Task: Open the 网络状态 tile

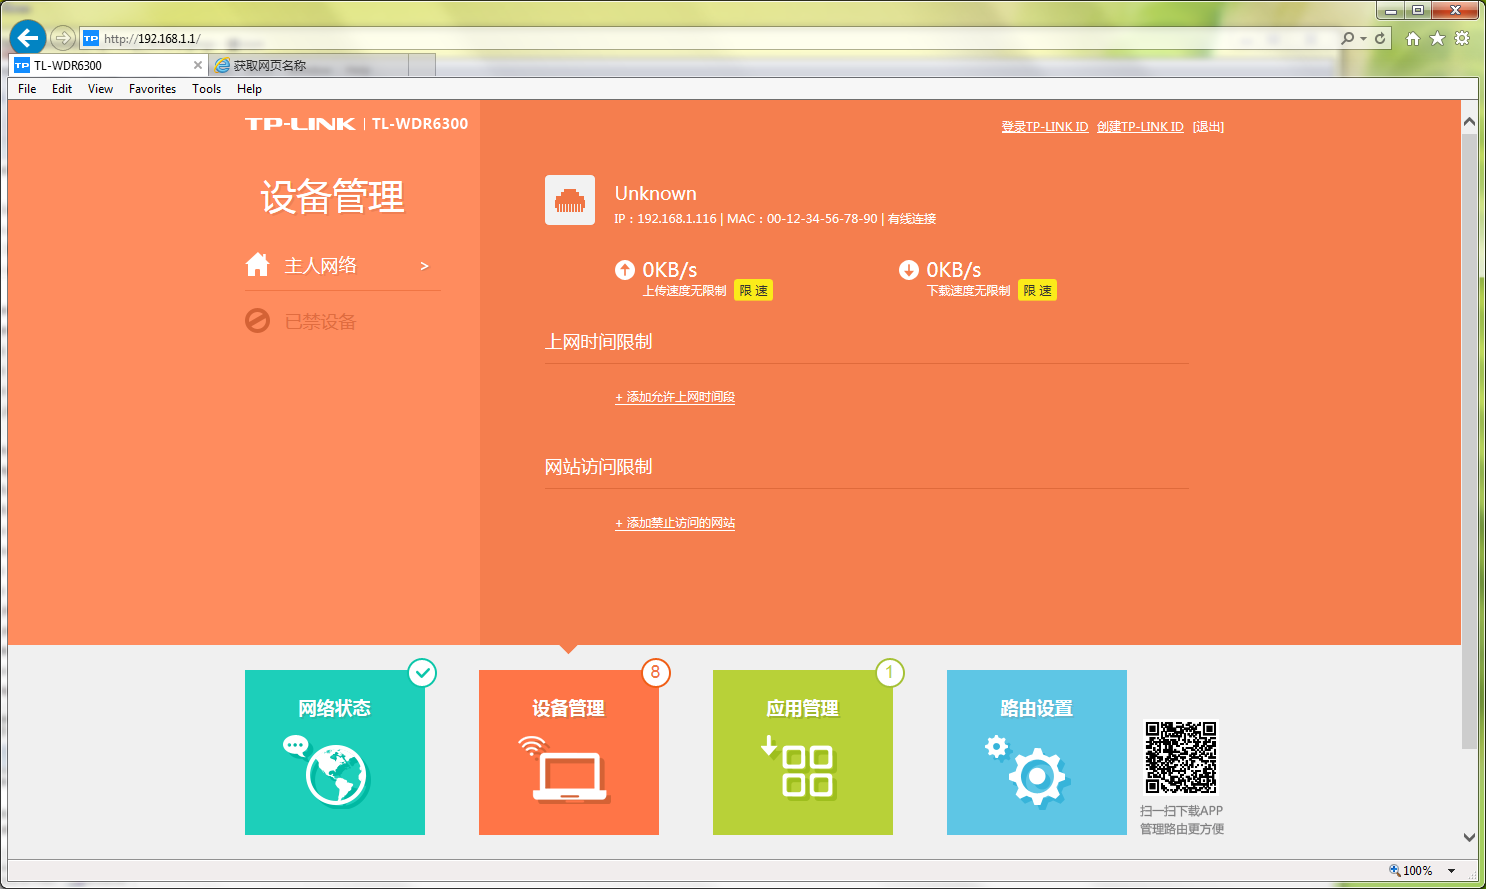Action: [335, 752]
